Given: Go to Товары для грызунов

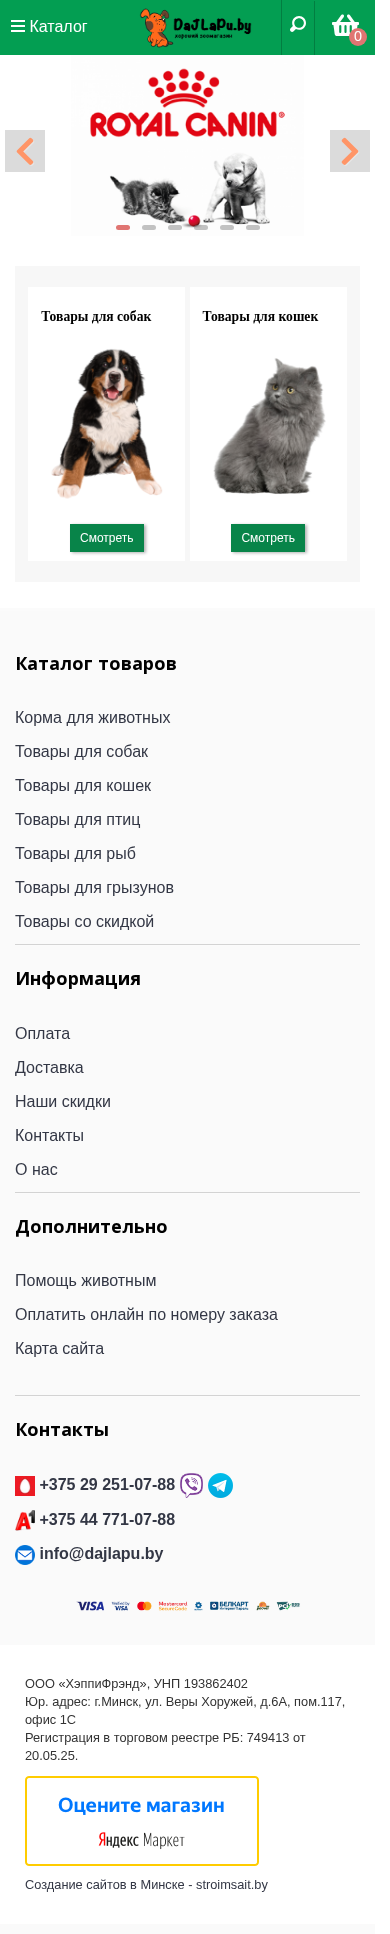Looking at the screenshot, I should point(95,888).
